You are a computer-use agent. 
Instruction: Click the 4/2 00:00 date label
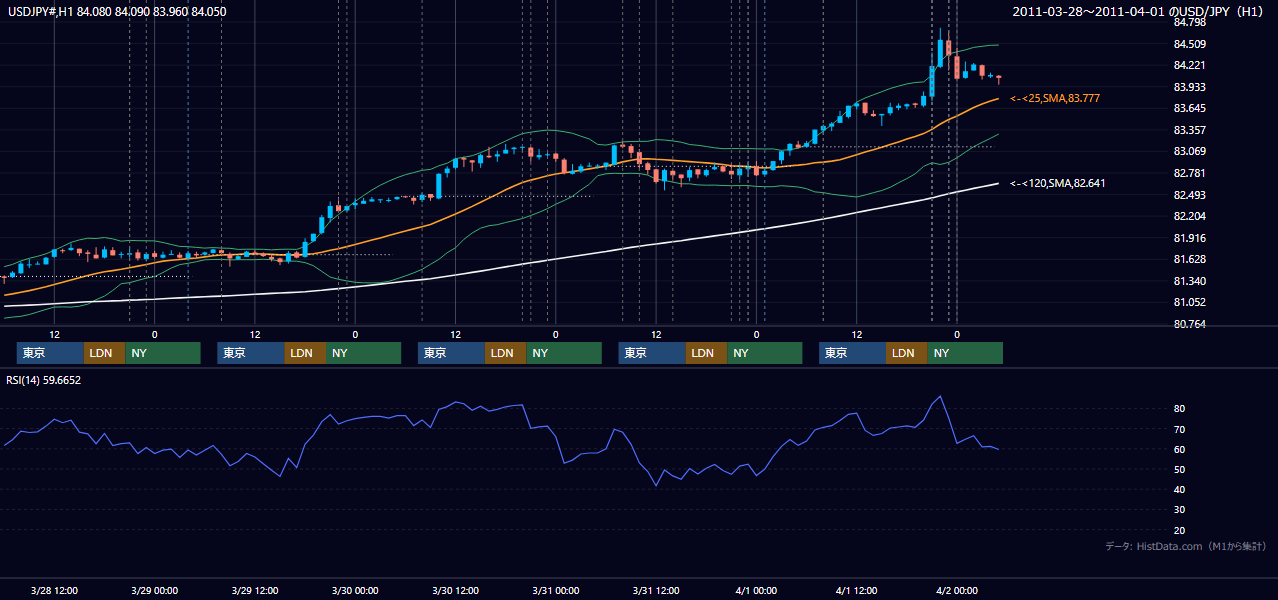point(957,590)
